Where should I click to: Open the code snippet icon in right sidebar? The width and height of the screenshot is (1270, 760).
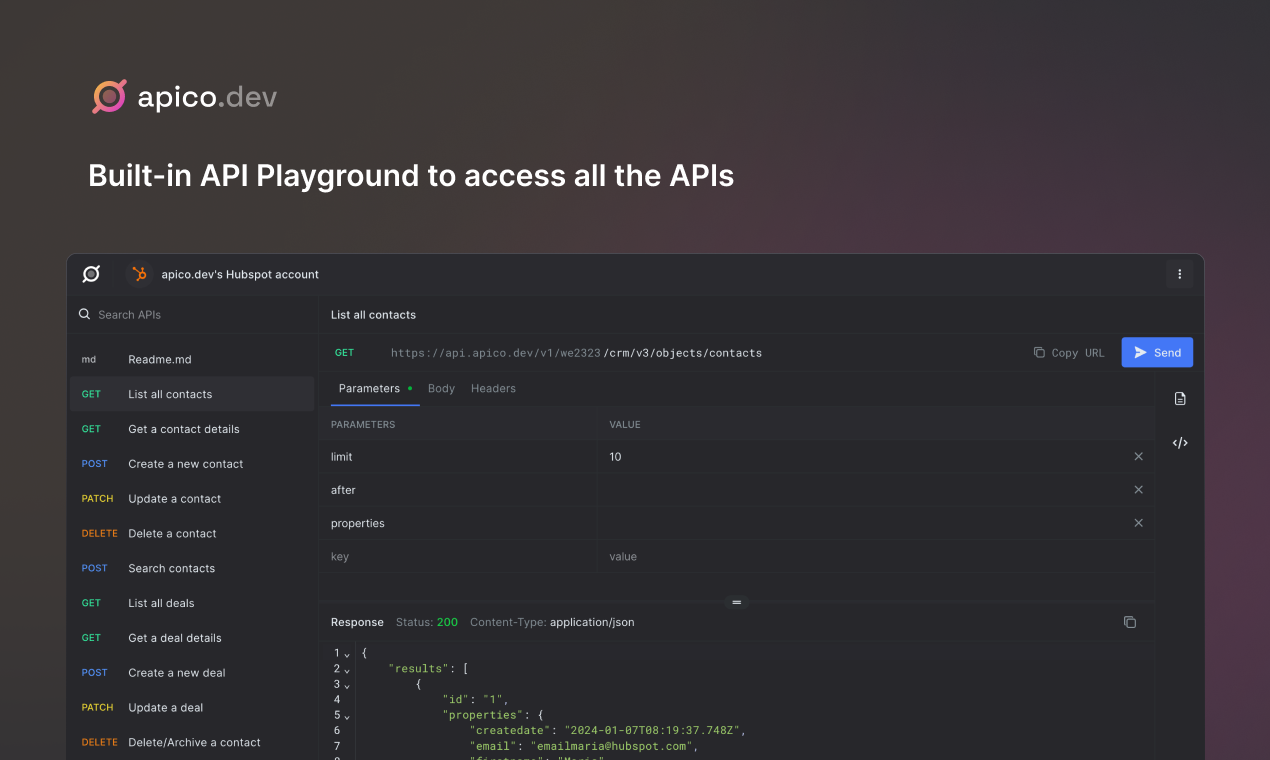[1180, 442]
